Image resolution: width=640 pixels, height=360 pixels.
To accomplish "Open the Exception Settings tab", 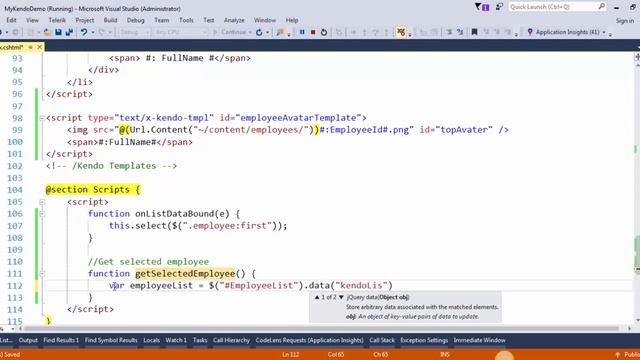I will [424, 340].
